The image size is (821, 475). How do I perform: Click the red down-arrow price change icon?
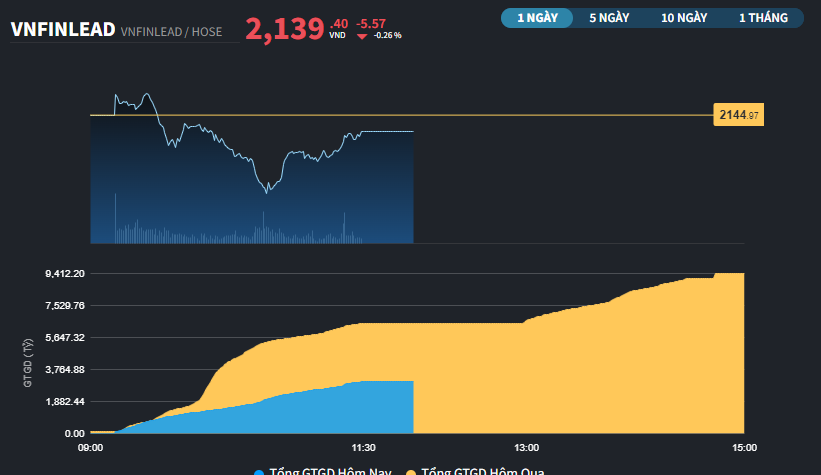pos(362,36)
